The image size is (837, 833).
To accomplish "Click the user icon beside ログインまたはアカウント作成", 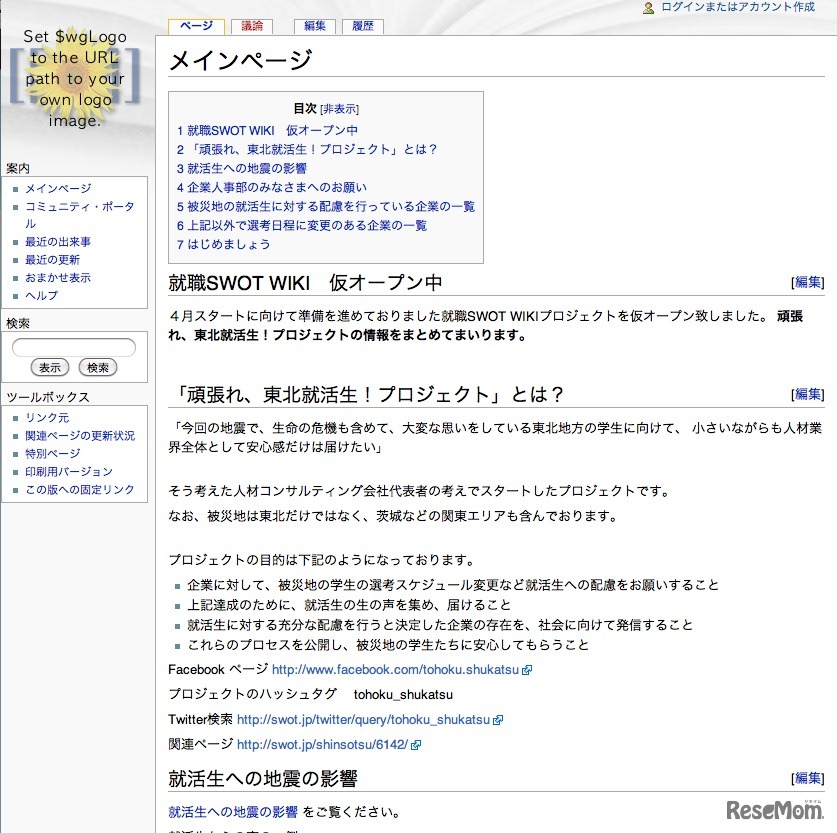I will pyautogui.click(x=650, y=8).
